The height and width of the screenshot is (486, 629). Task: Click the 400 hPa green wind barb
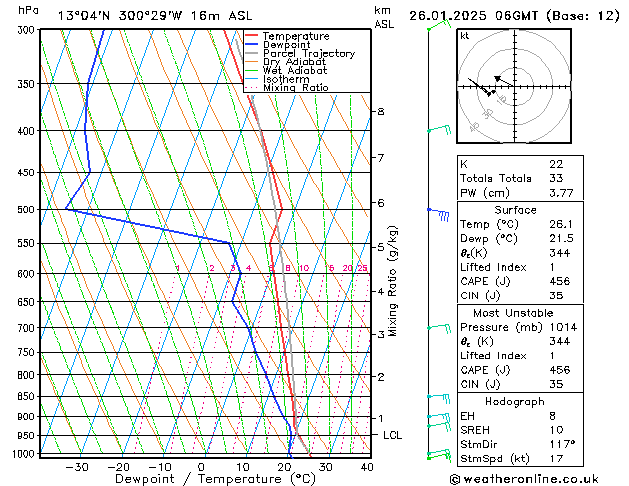tap(439, 130)
